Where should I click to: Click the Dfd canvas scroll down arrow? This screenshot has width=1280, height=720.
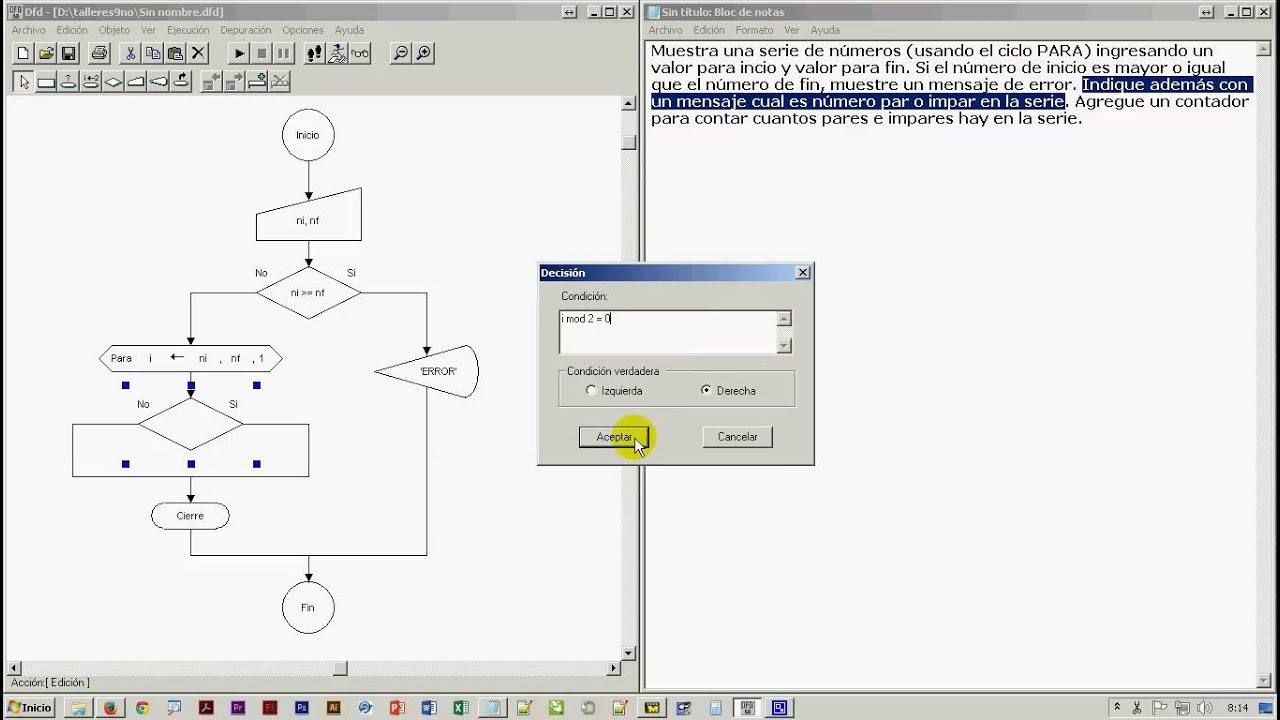click(x=628, y=654)
